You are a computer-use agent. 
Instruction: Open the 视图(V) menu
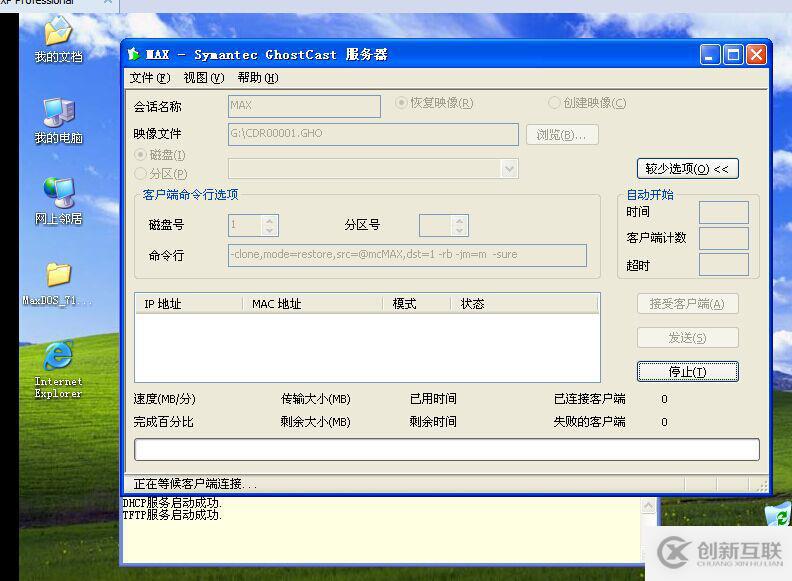(204, 78)
